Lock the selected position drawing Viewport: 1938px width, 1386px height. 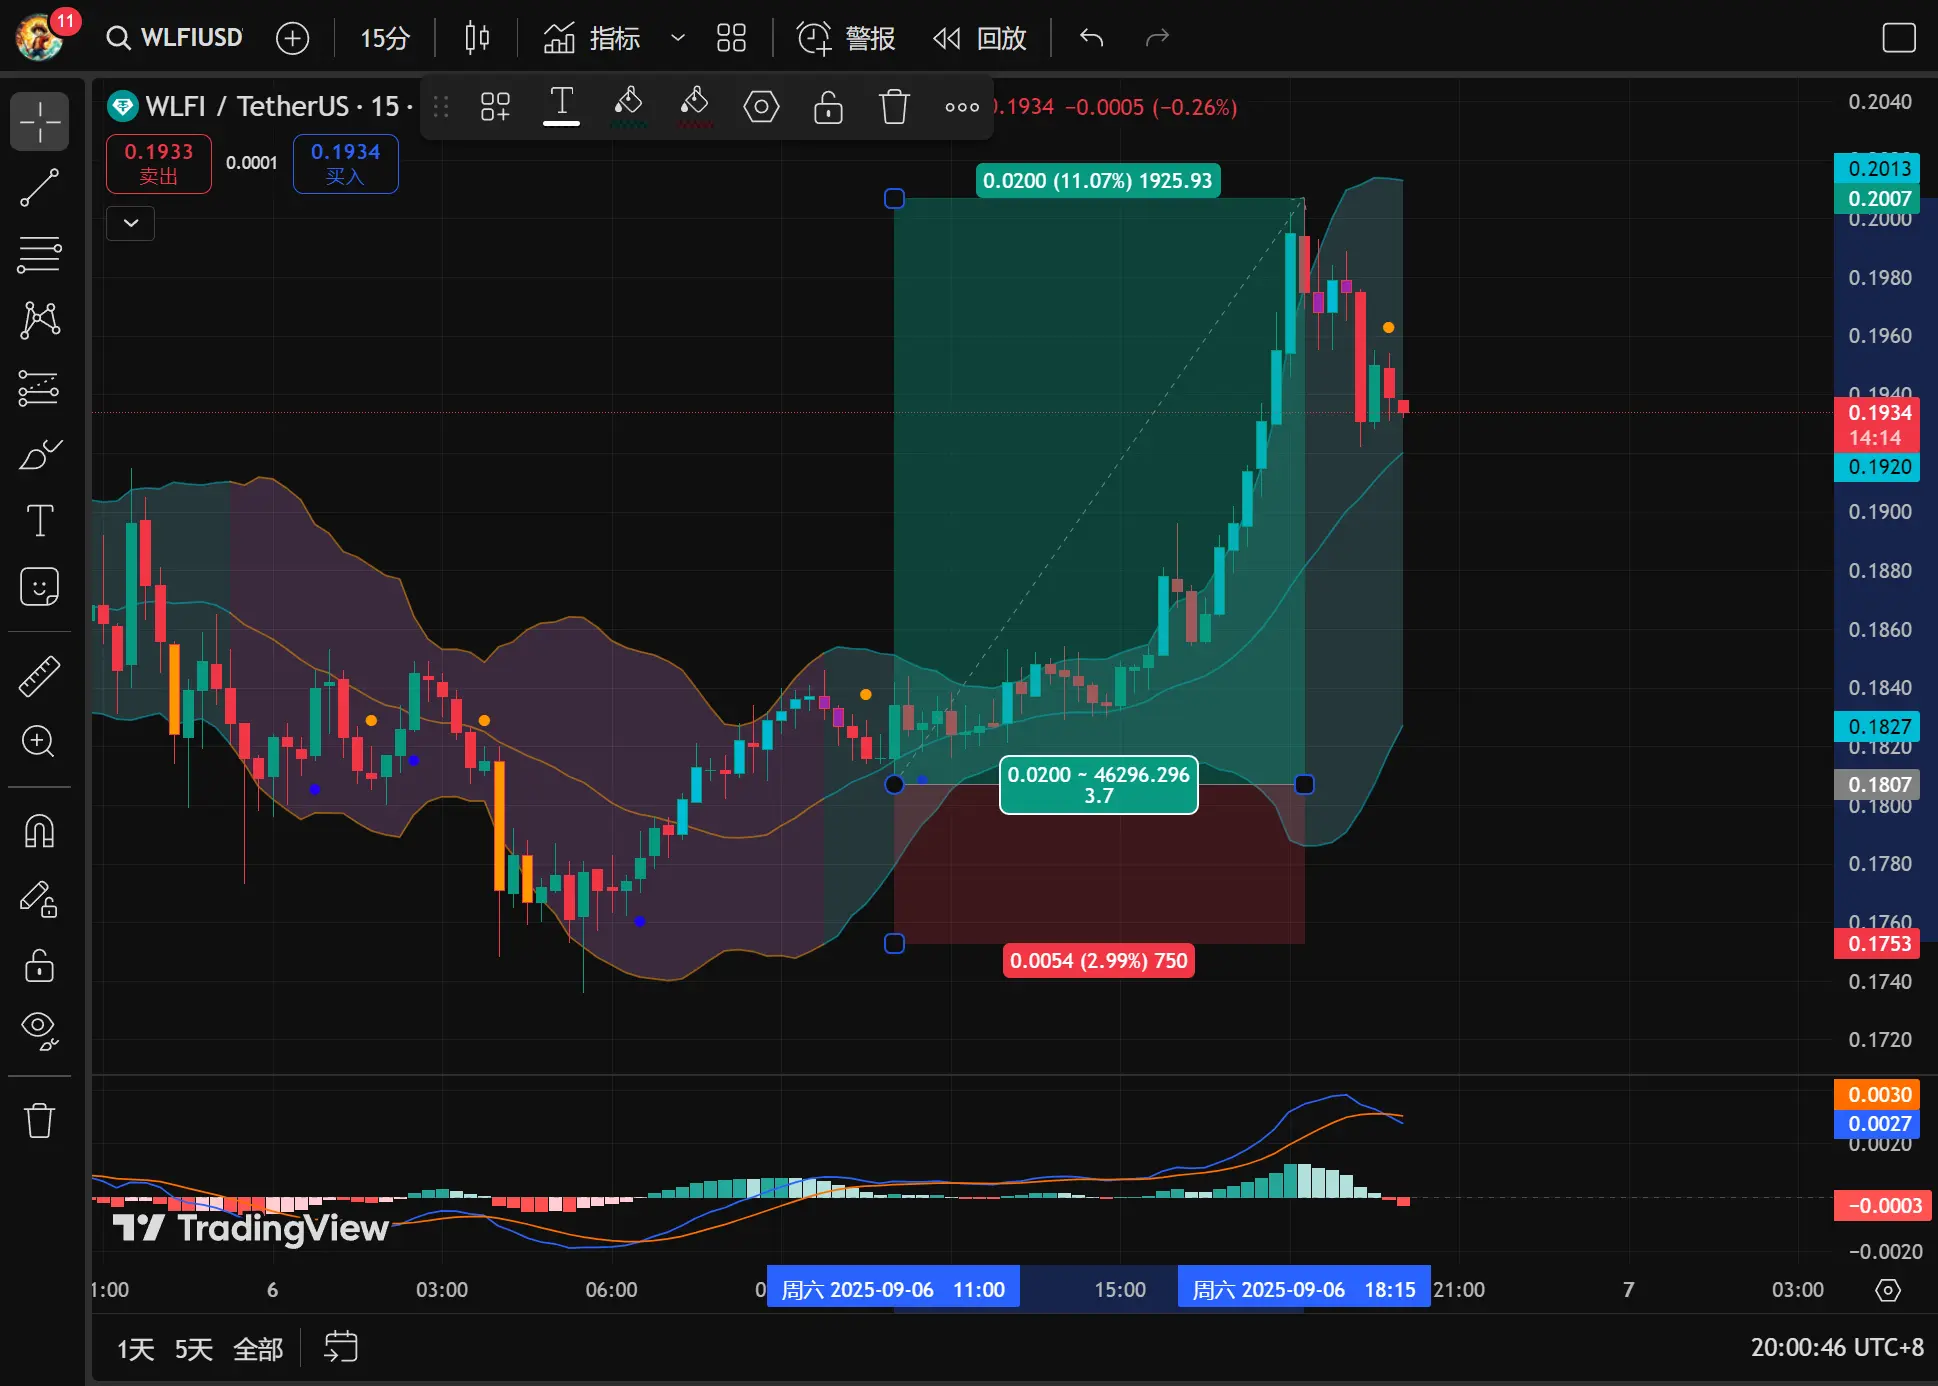pos(828,106)
